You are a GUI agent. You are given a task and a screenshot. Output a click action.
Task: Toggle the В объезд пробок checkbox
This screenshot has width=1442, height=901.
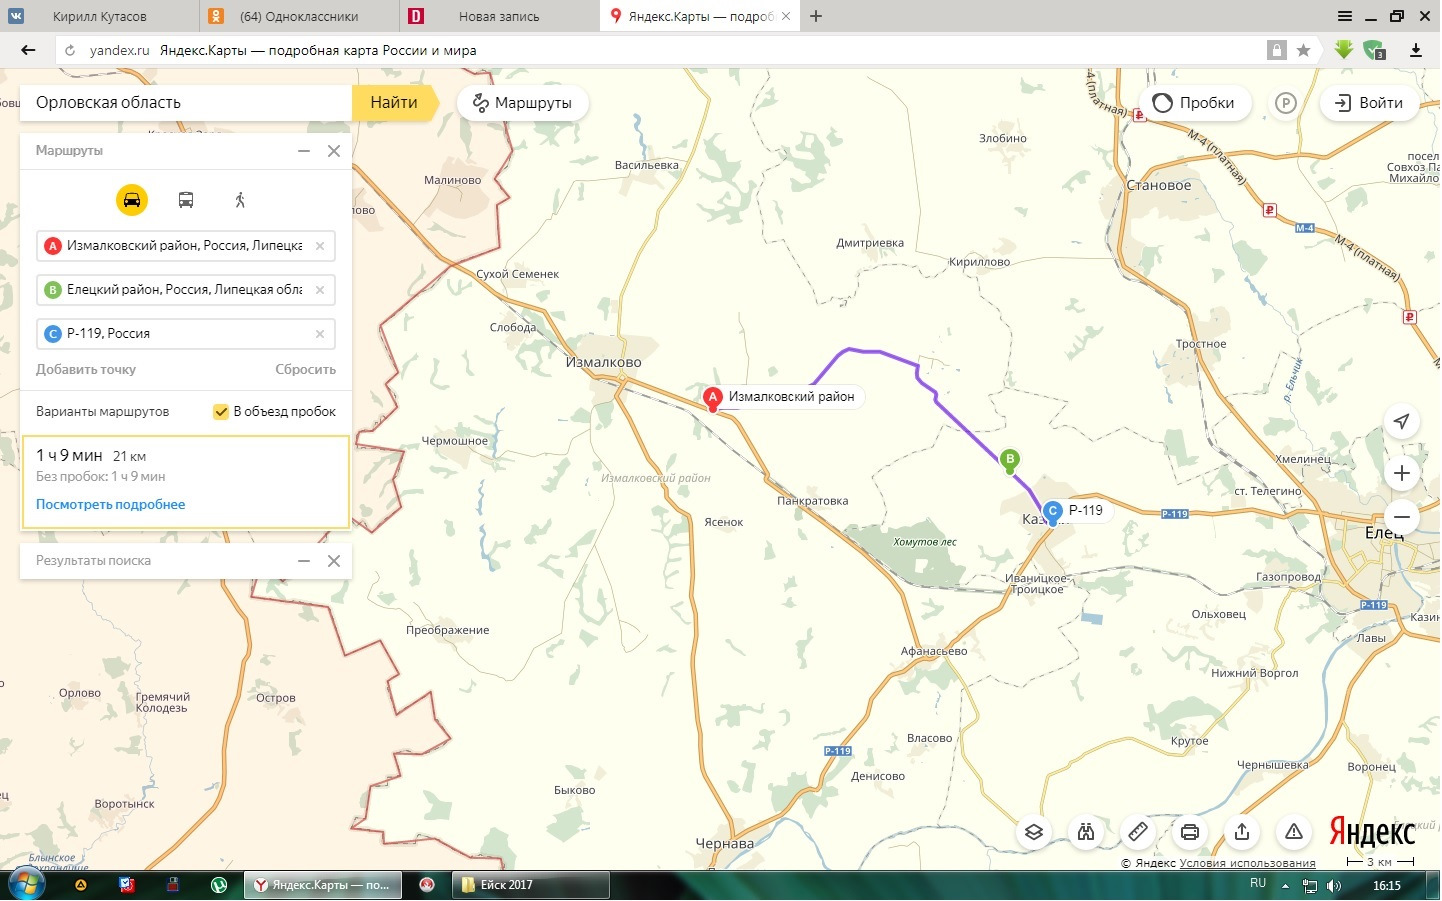(221, 412)
